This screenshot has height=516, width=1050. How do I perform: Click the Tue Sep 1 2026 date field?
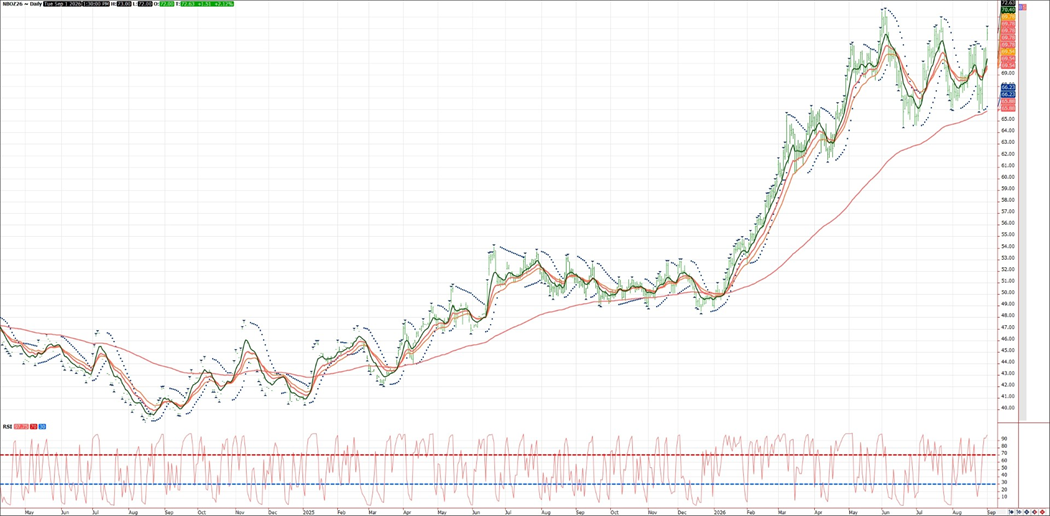[63, 3]
